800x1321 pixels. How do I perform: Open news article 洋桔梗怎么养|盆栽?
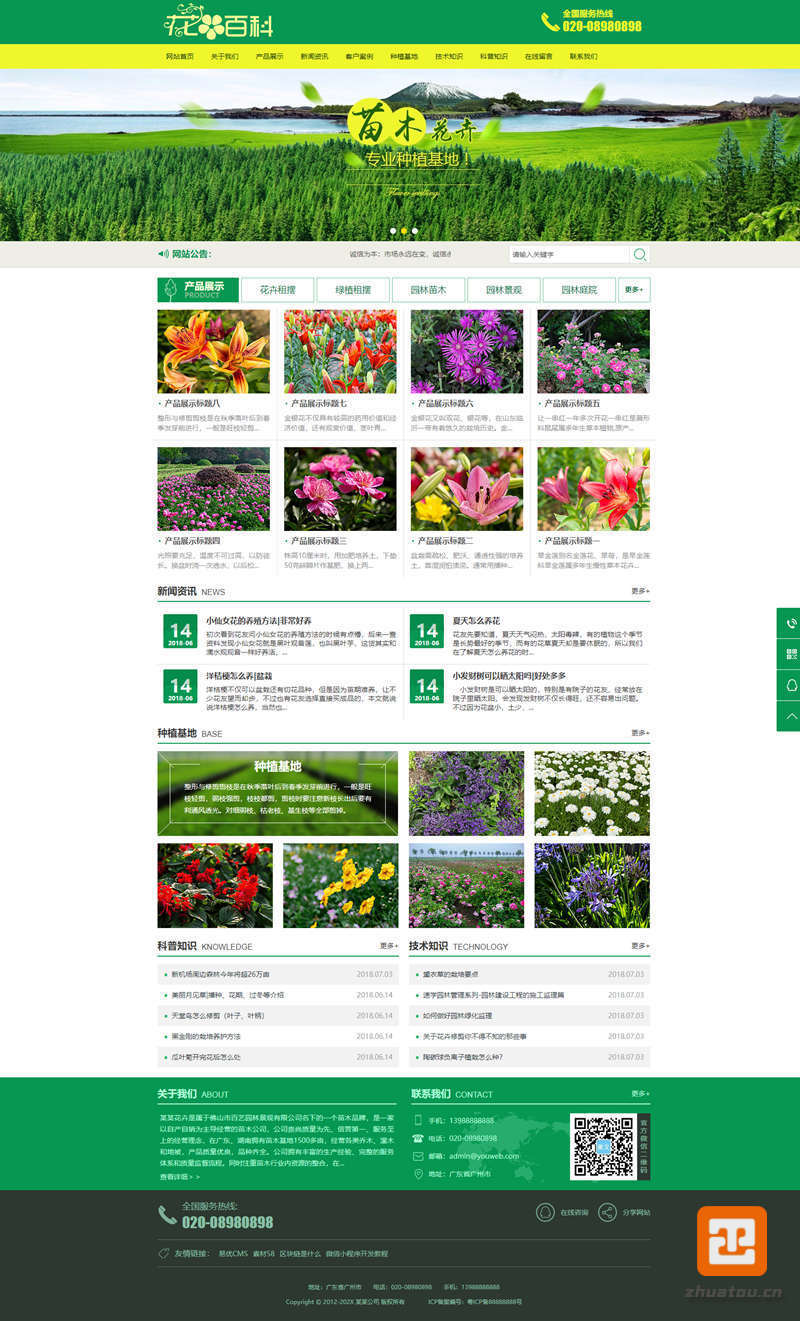pos(238,676)
